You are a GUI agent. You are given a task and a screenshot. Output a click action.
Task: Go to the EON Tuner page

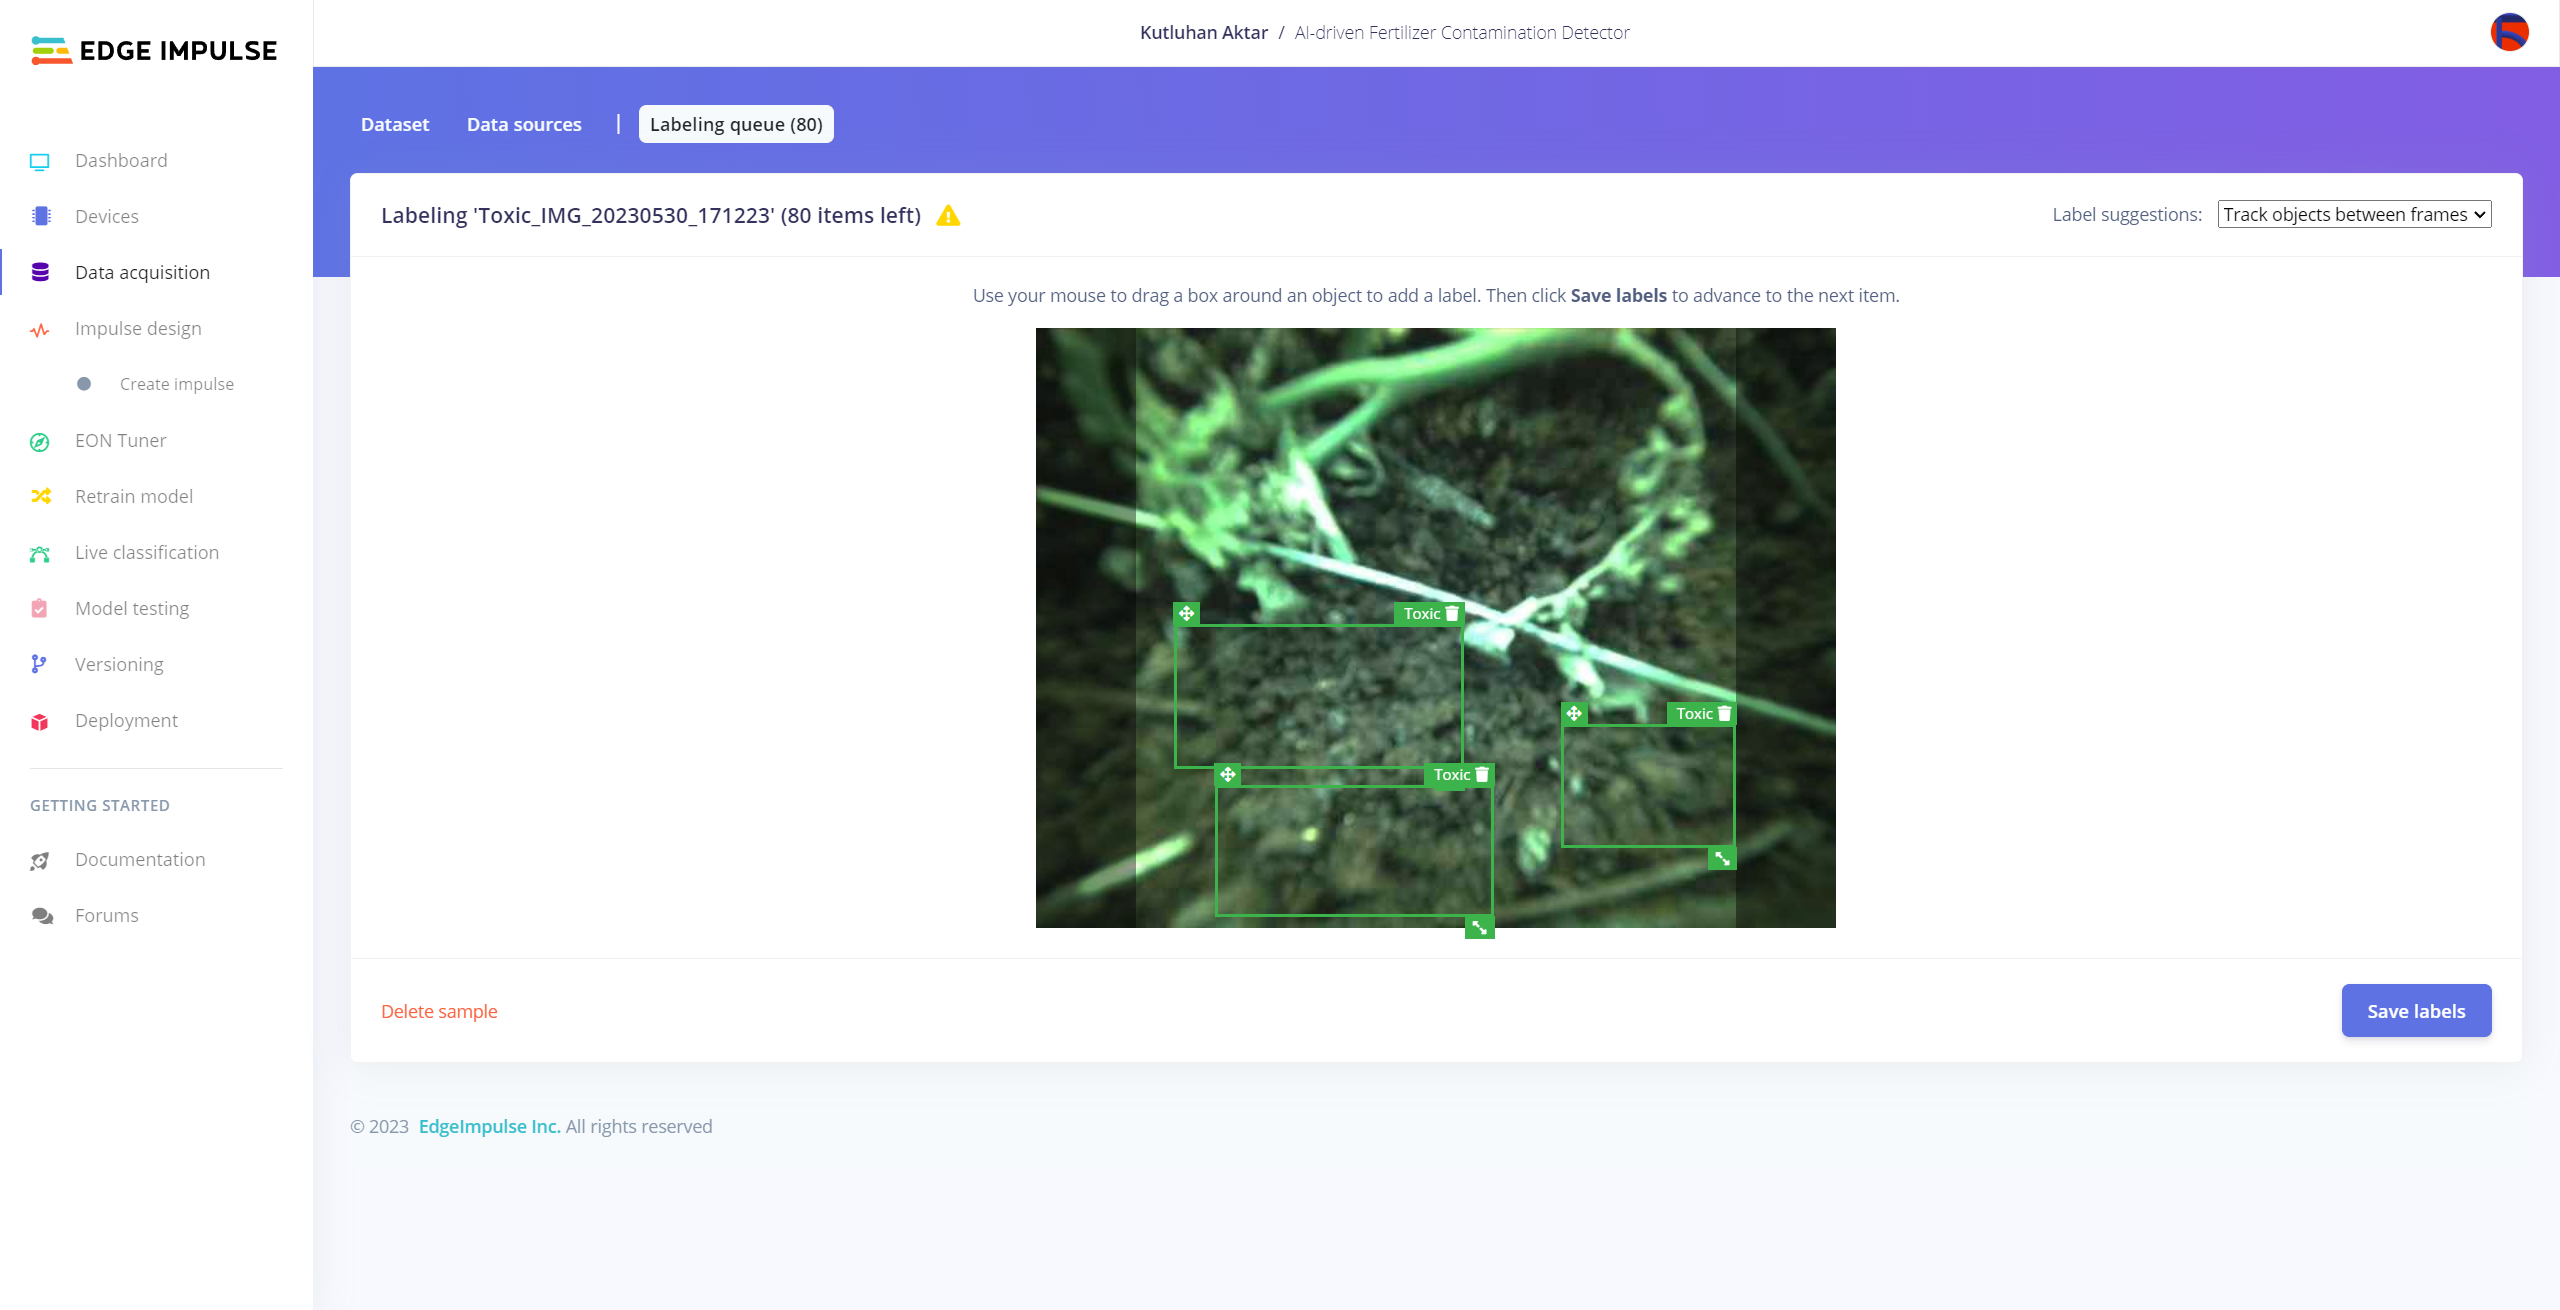pos(120,441)
